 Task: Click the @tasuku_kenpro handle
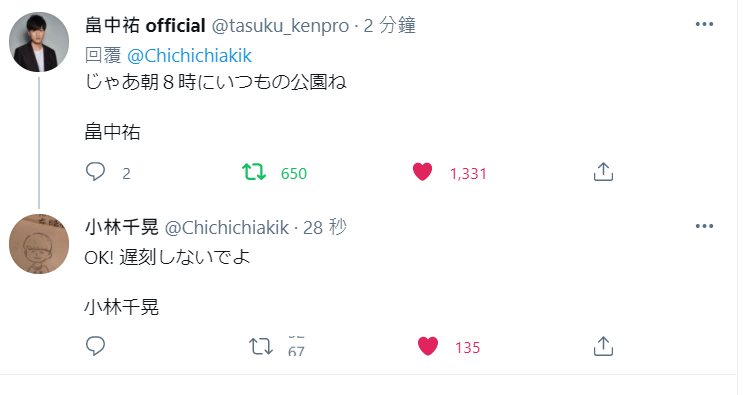280,26
